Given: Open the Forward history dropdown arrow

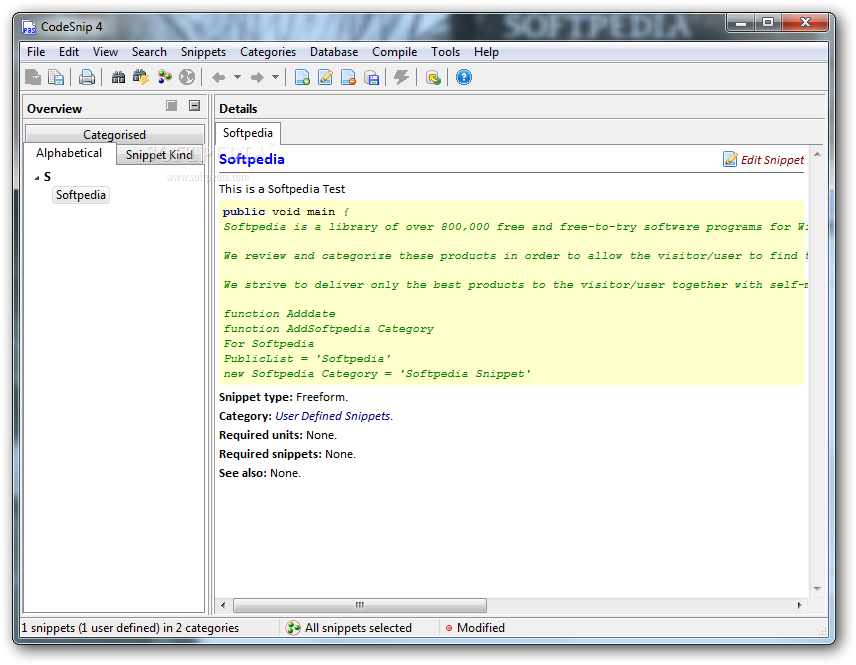Looking at the screenshot, I should (x=275, y=78).
